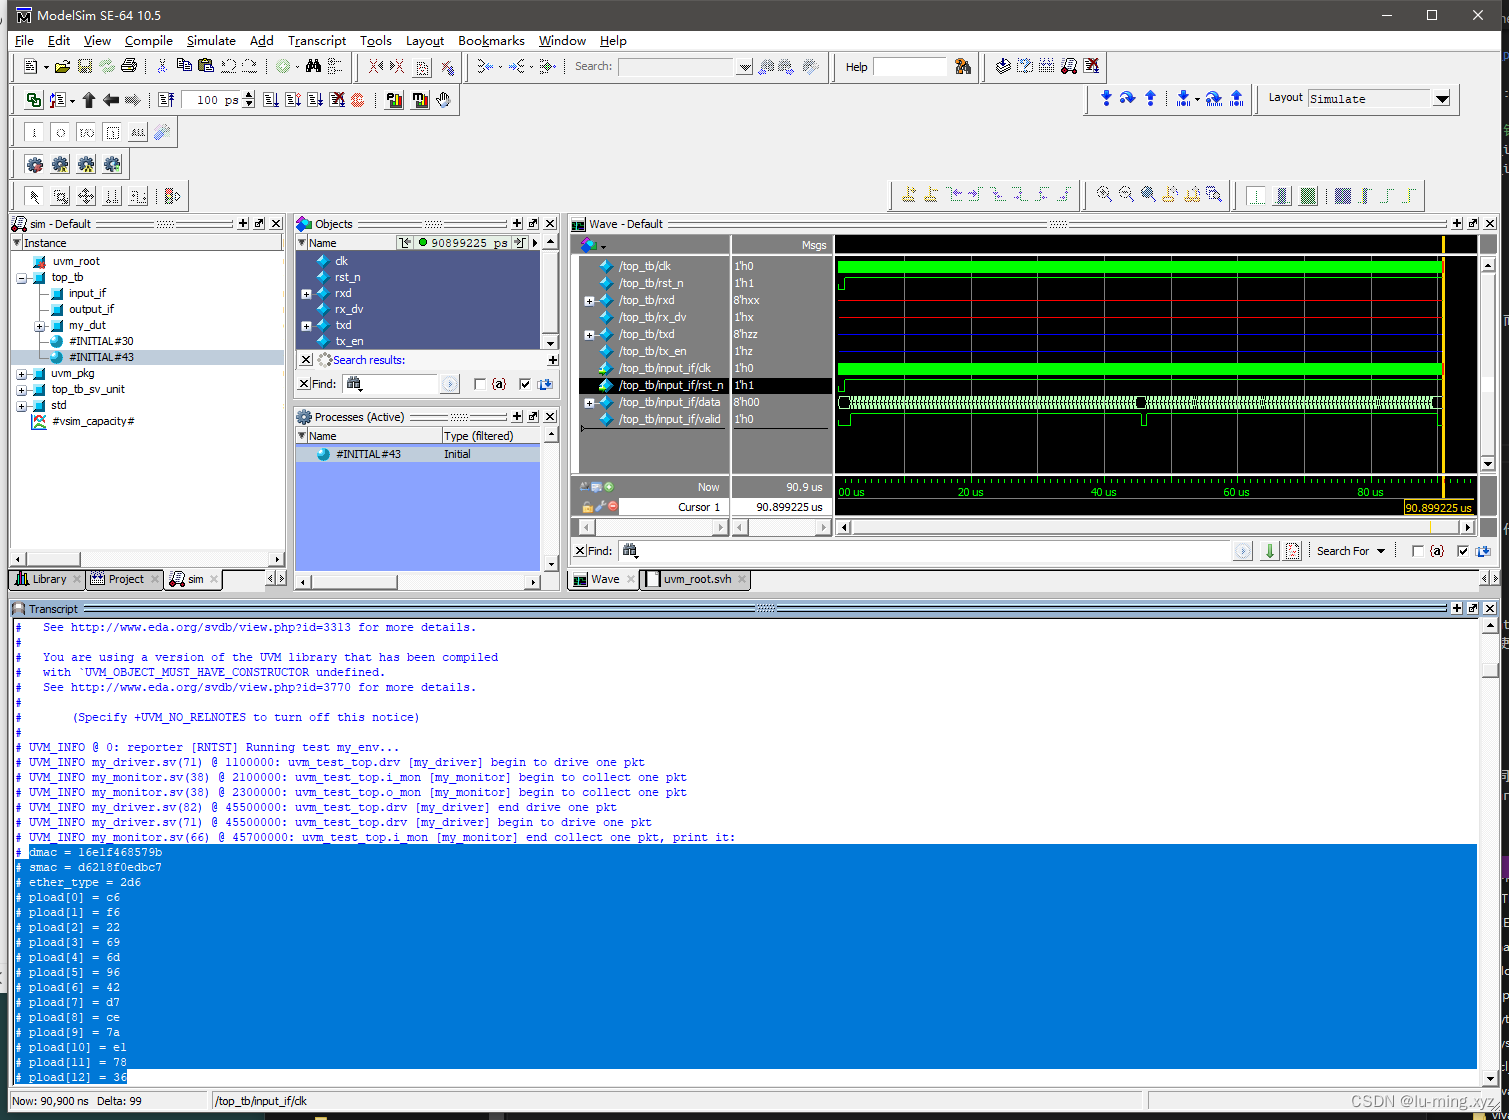The image size is (1509, 1120).
Task: Toggle the In ports filter button
Action: [x=34, y=132]
